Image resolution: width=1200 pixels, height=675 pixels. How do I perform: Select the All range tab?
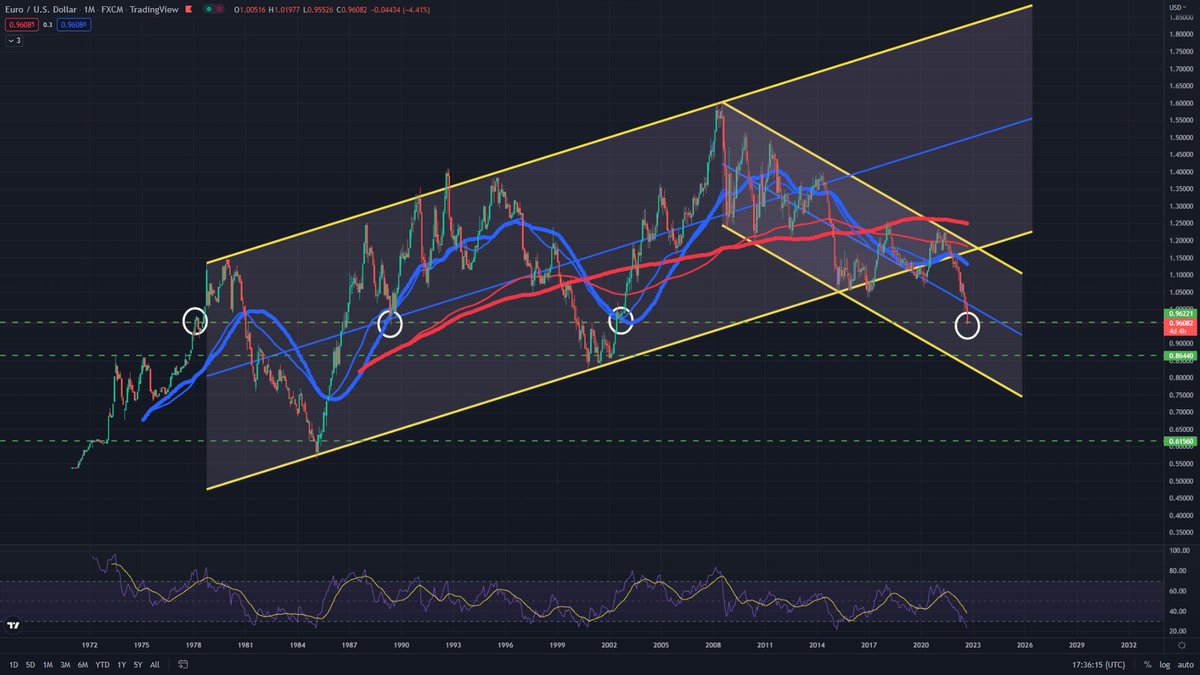coord(155,664)
